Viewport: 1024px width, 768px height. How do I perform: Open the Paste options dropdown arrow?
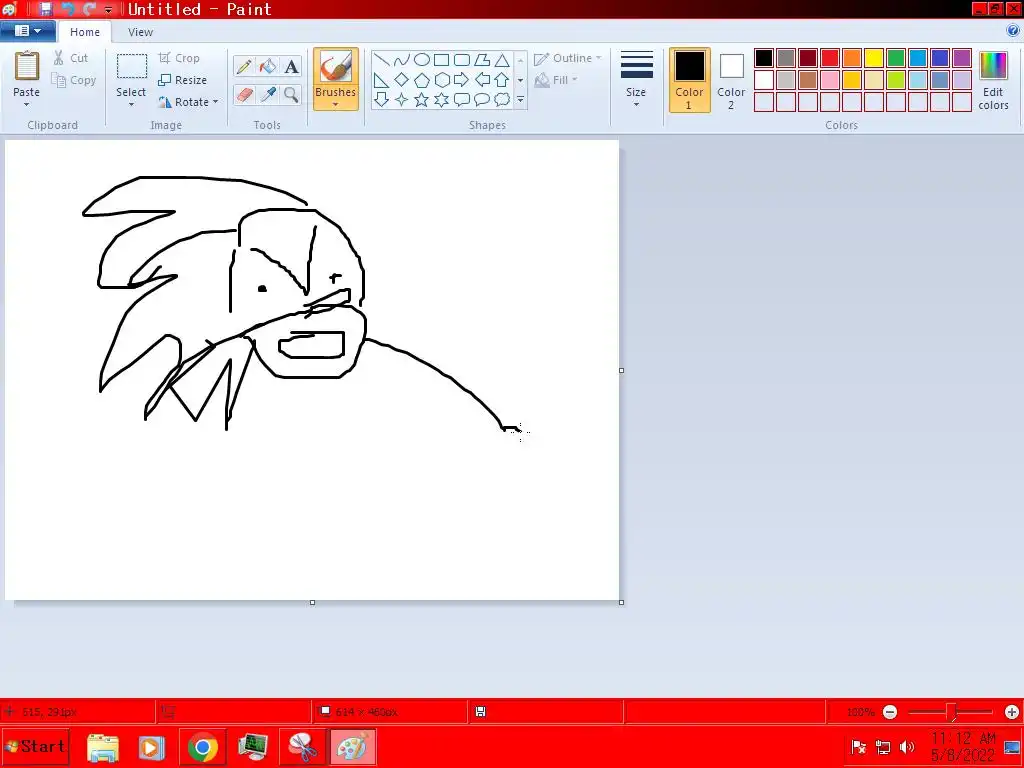(x=27, y=104)
